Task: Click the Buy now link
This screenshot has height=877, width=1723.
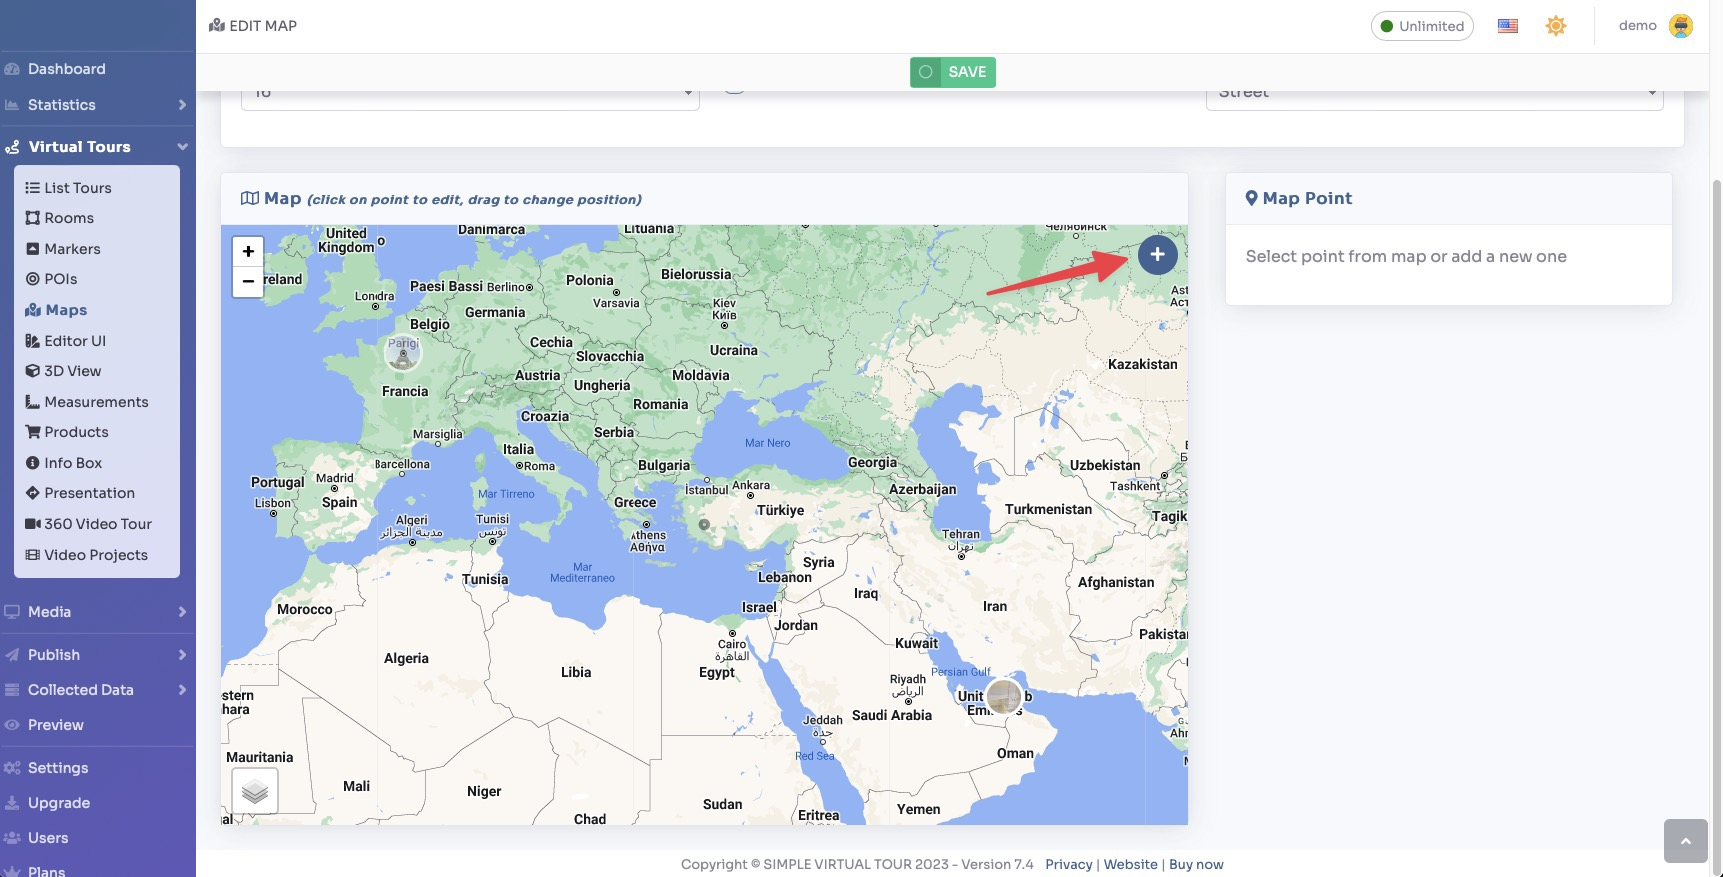Action: pyautogui.click(x=1196, y=865)
